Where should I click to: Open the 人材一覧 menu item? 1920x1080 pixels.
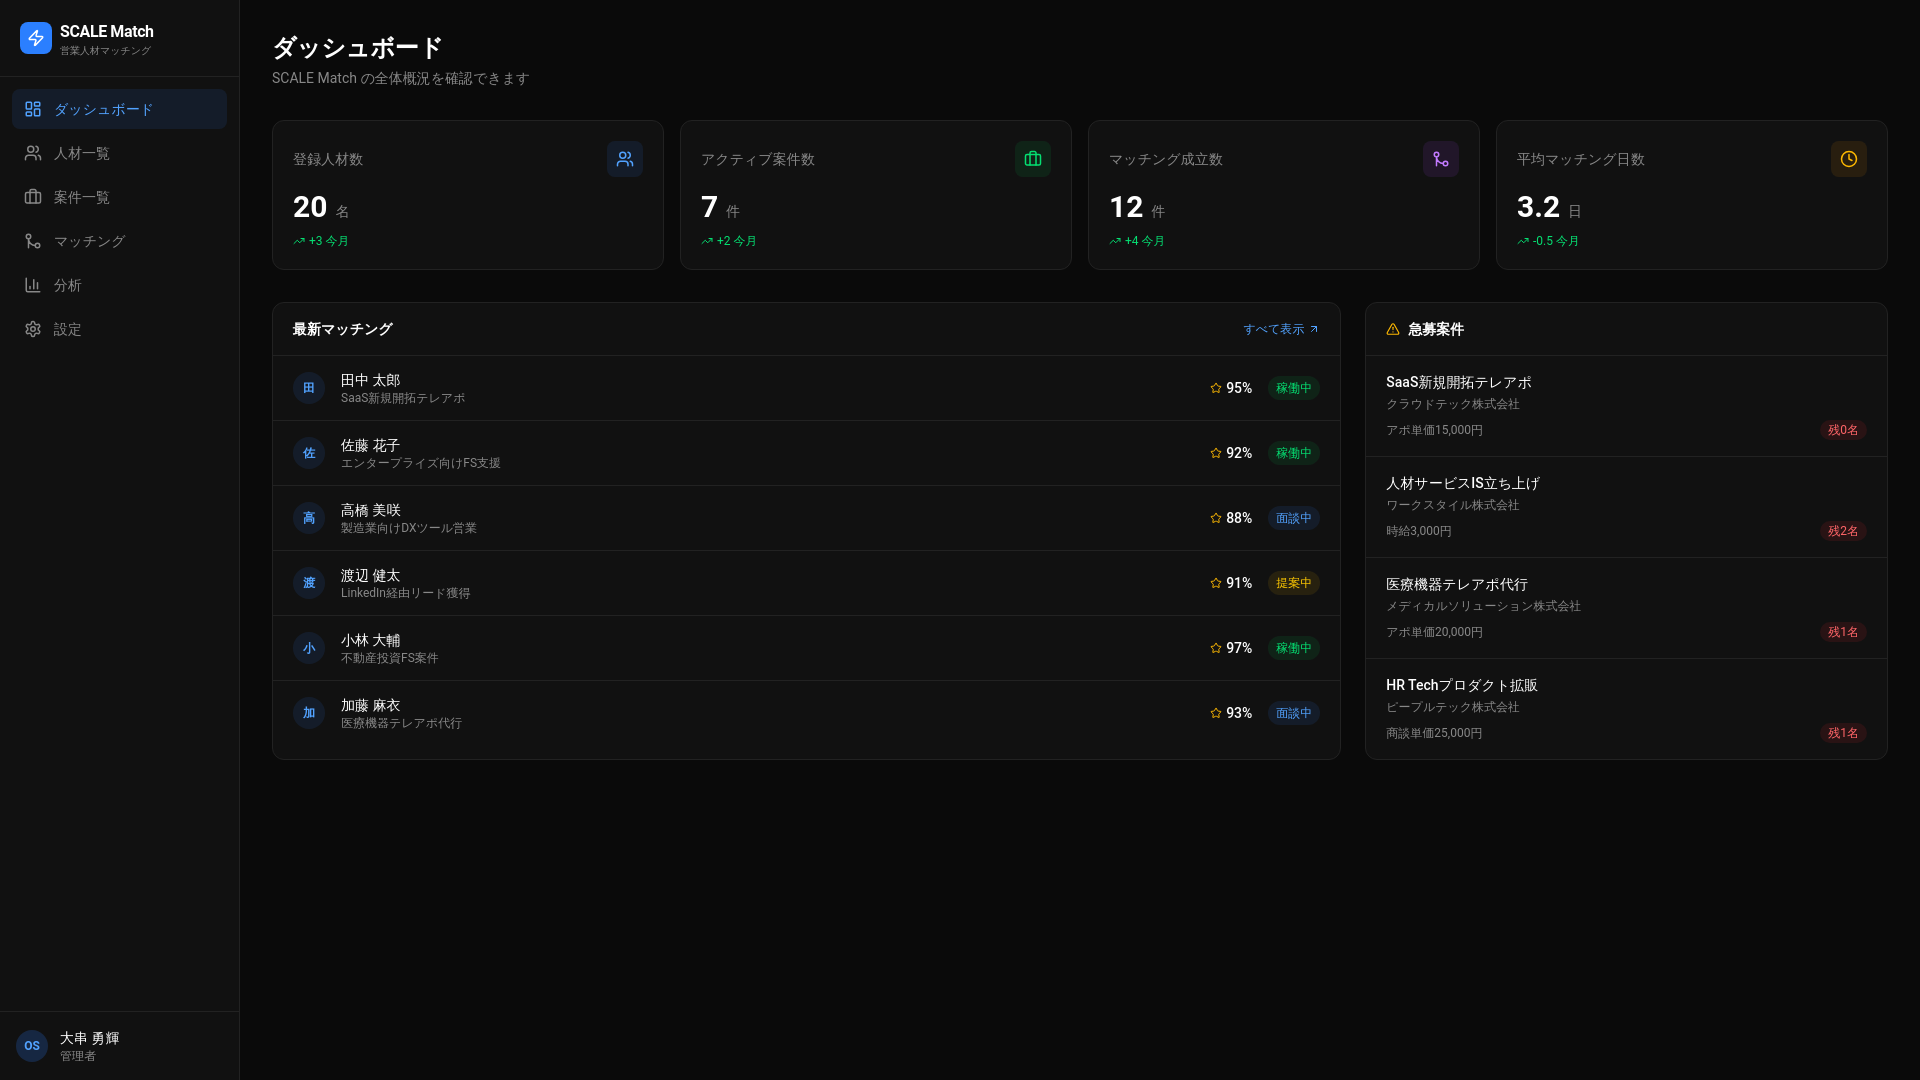point(119,153)
